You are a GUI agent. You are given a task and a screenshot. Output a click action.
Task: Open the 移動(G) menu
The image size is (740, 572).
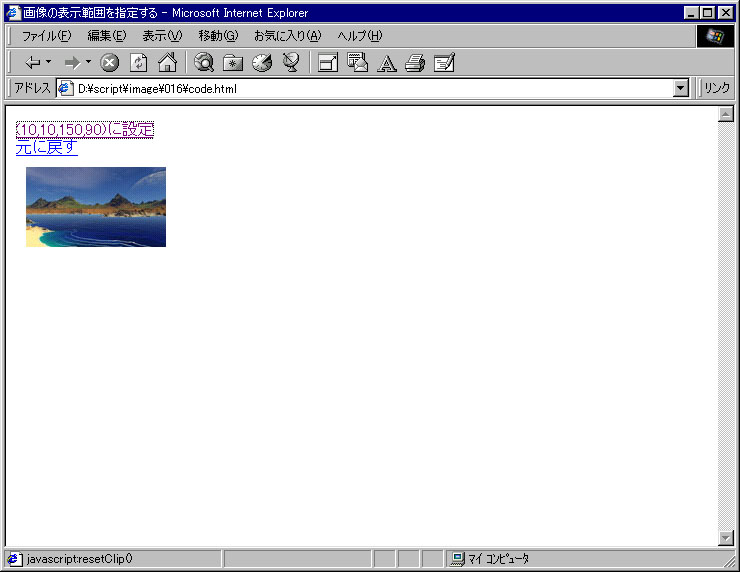218,36
